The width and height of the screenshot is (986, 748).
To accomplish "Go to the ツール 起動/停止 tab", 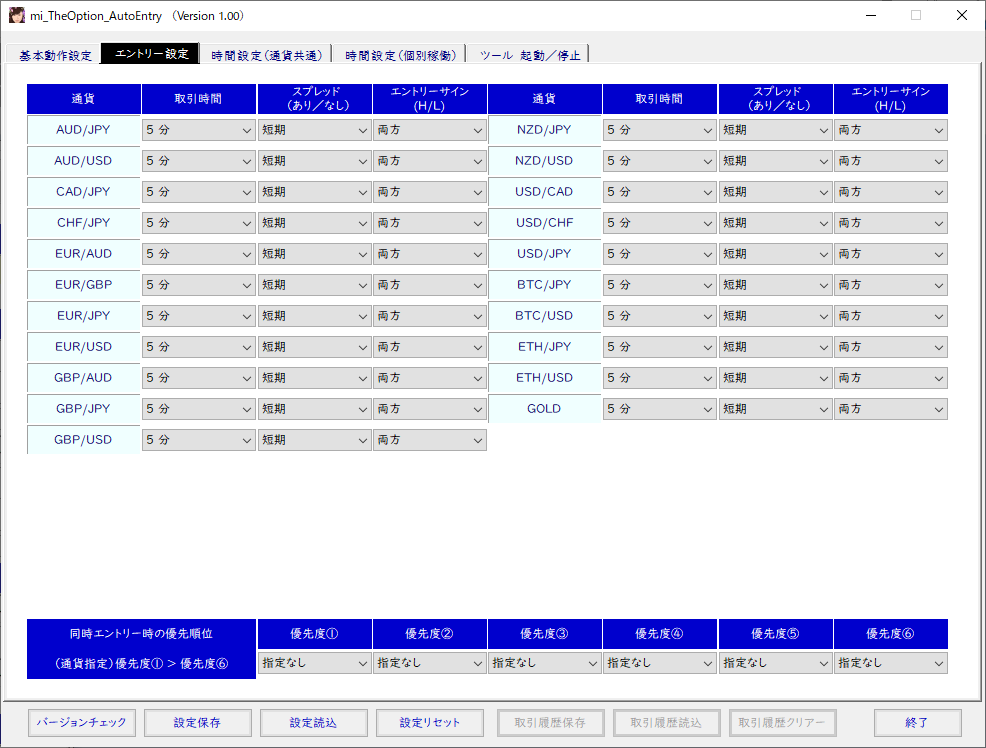I will pyautogui.click(x=530, y=55).
